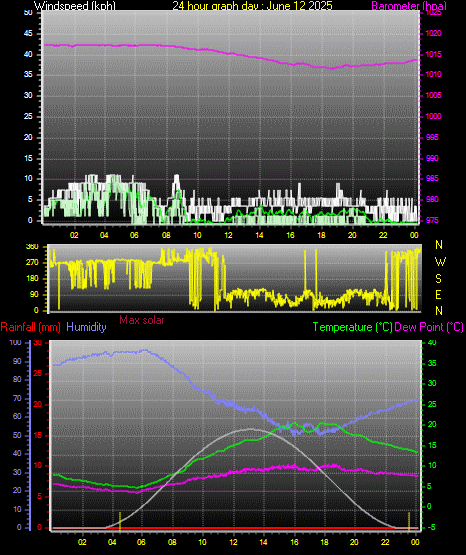
Task: Click the 180 wind direction scale value
Action: (x=32, y=279)
